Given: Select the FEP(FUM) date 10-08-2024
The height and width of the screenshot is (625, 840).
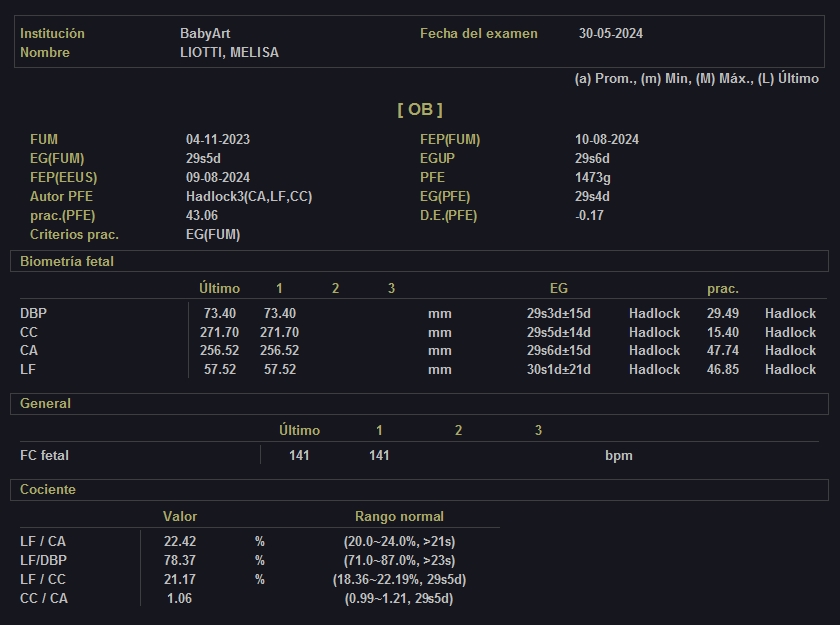Looking at the screenshot, I should (x=607, y=140).
